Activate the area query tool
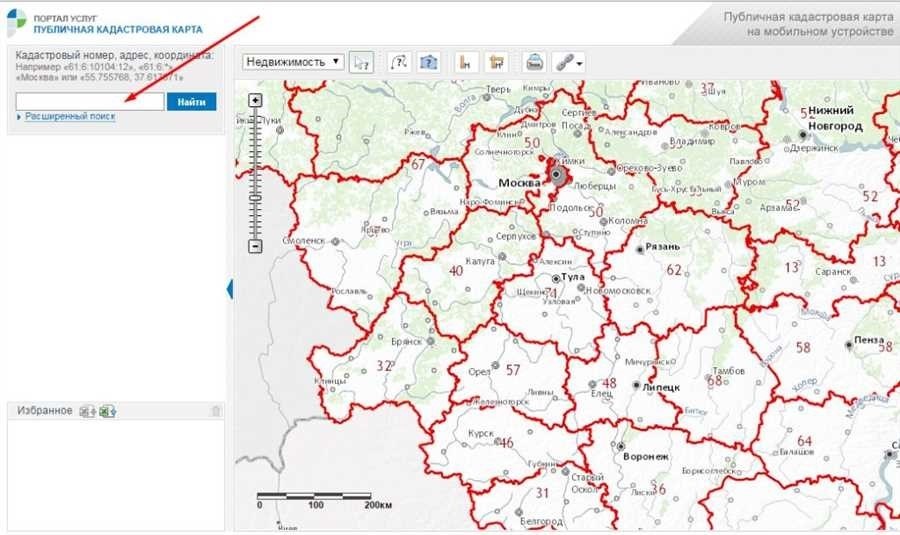The height and width of the screenshot is (535, 900). coord(429,62)
